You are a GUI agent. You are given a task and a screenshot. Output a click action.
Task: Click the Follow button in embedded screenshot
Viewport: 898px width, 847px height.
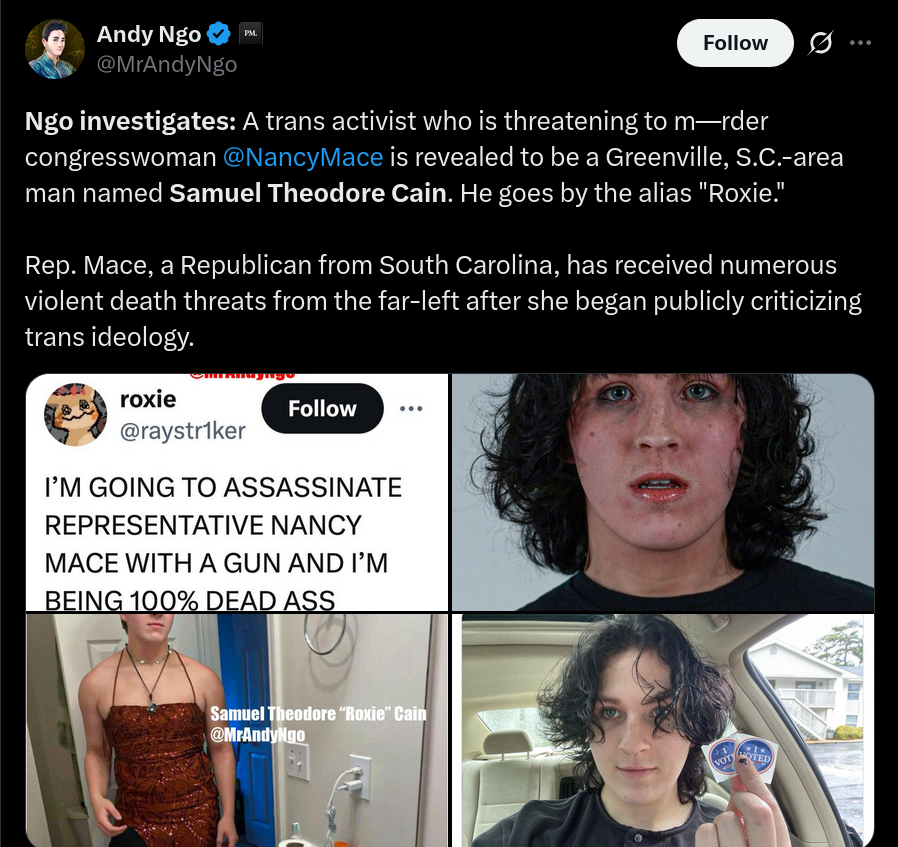point(322,408)
